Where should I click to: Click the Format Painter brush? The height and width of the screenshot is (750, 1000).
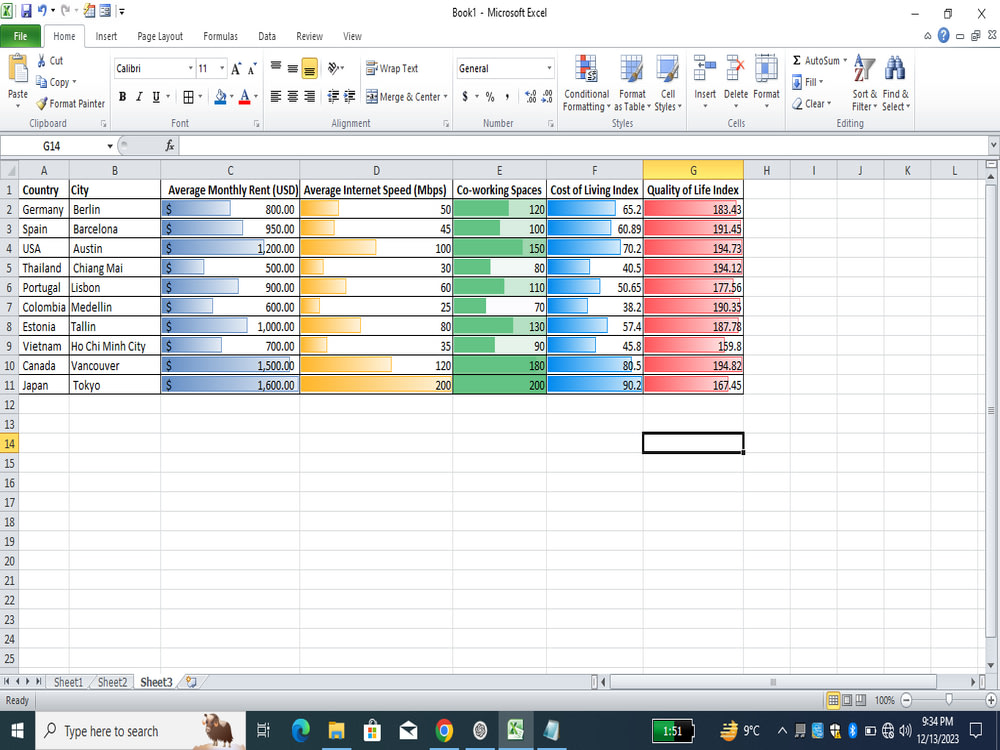[41, 103]
